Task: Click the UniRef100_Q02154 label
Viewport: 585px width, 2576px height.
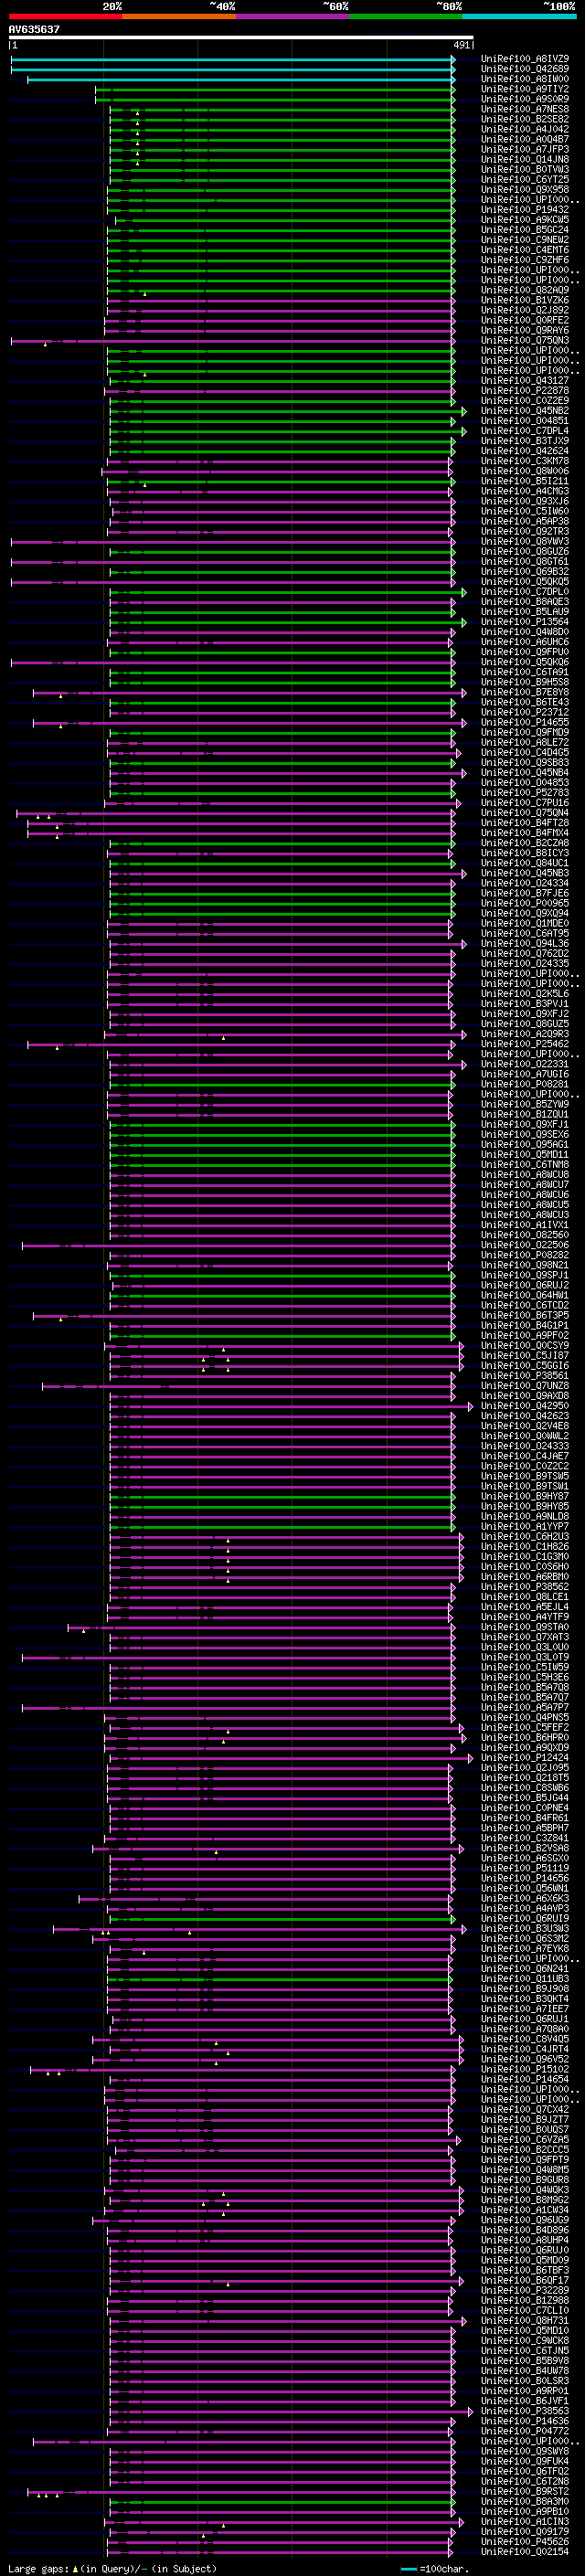Action: pyautogui.click(x=525, y=2551)
